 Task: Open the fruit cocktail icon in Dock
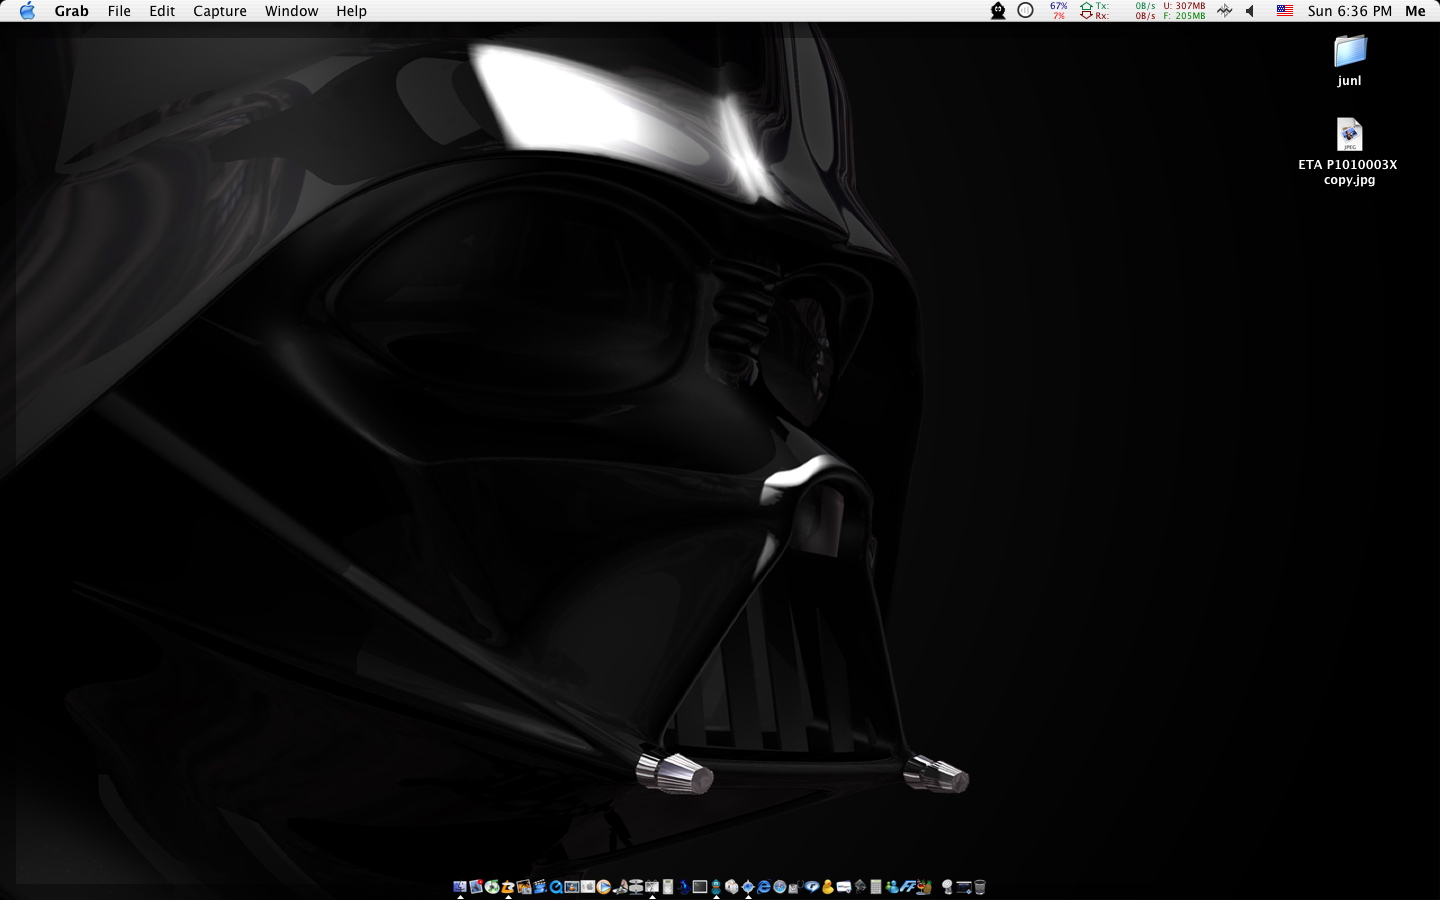923,887
